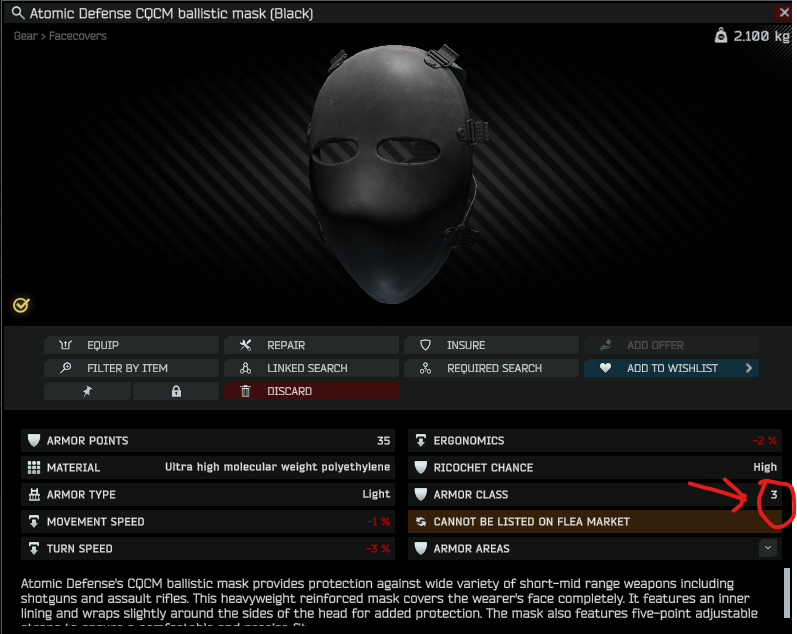Screen dimensions: 797x634
Task: Discard the ballistic mask
Action: click(x=311, y=391)
